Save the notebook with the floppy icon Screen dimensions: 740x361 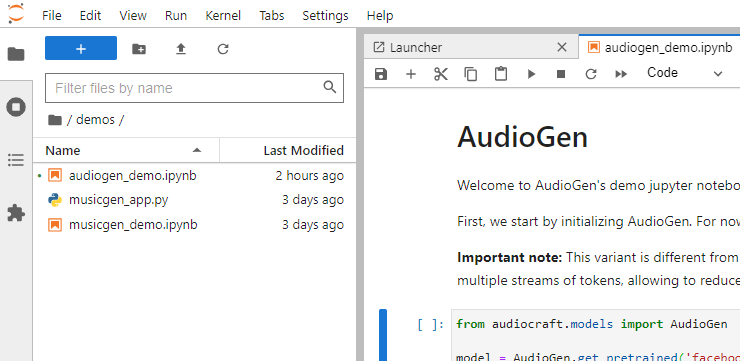[x=381, y=74]
